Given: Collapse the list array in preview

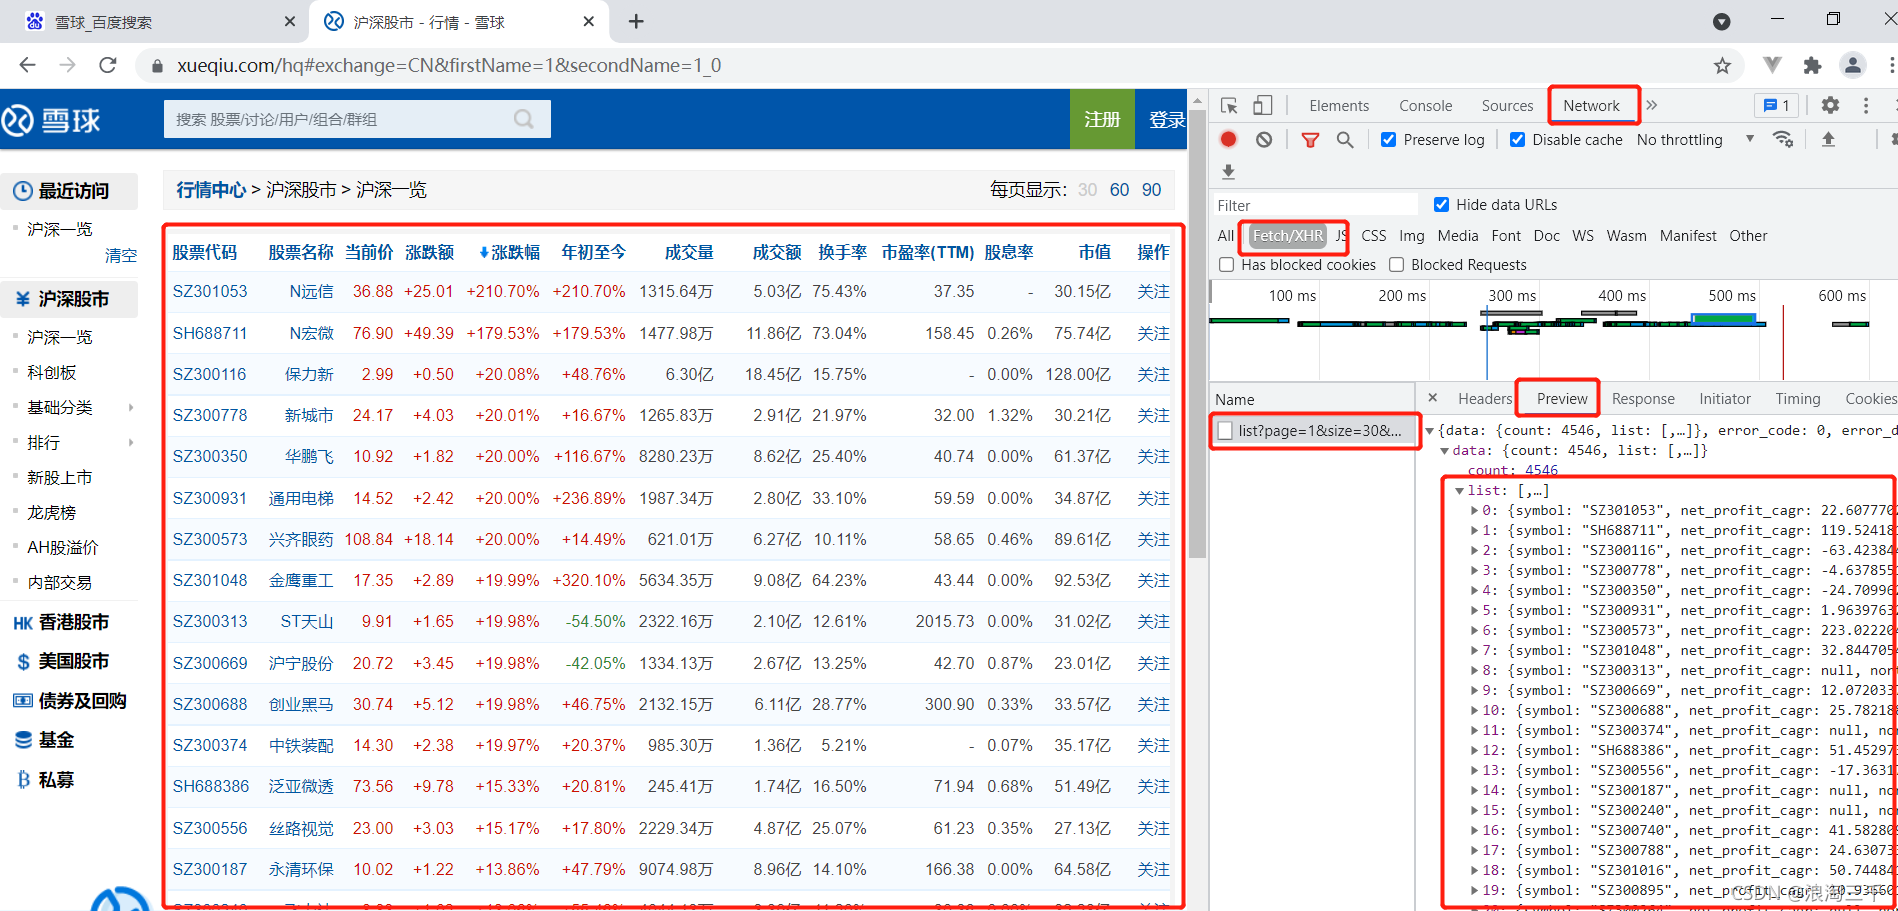Looking at the screenshot, I should 1459,491.
